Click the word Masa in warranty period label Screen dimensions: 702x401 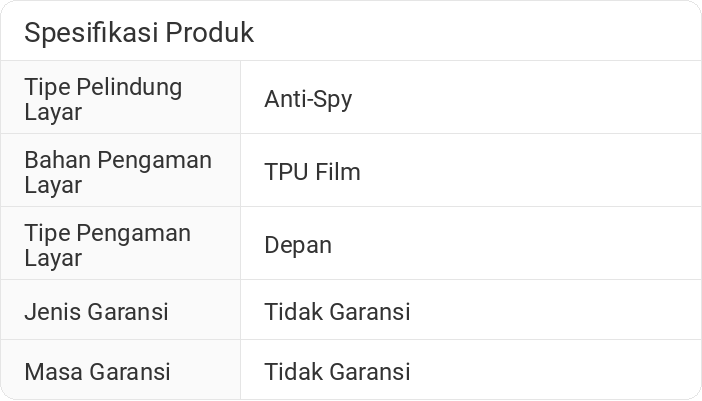(x=54, y=372)
